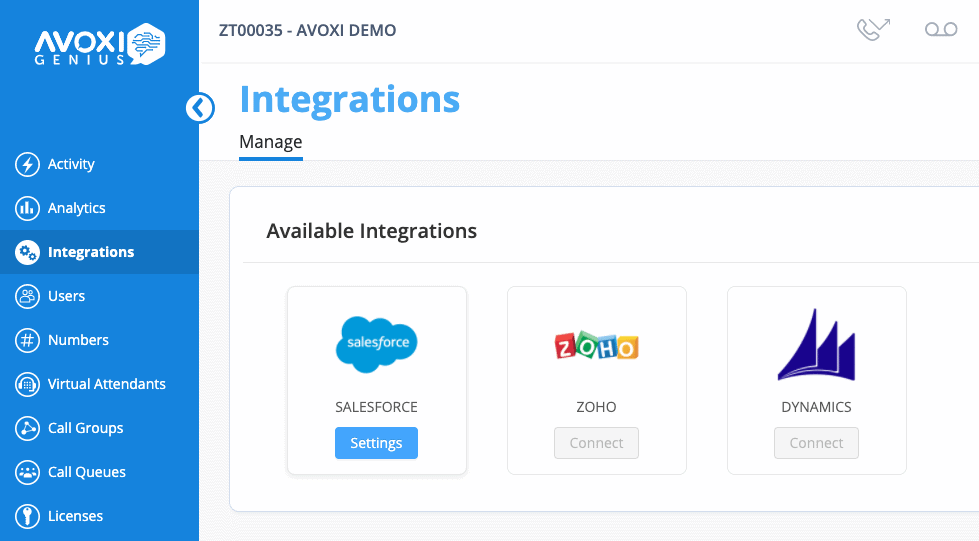Select Integrations in the sidebar menu
This screenshot has width=979, height=541.
[x=90, y=252]
